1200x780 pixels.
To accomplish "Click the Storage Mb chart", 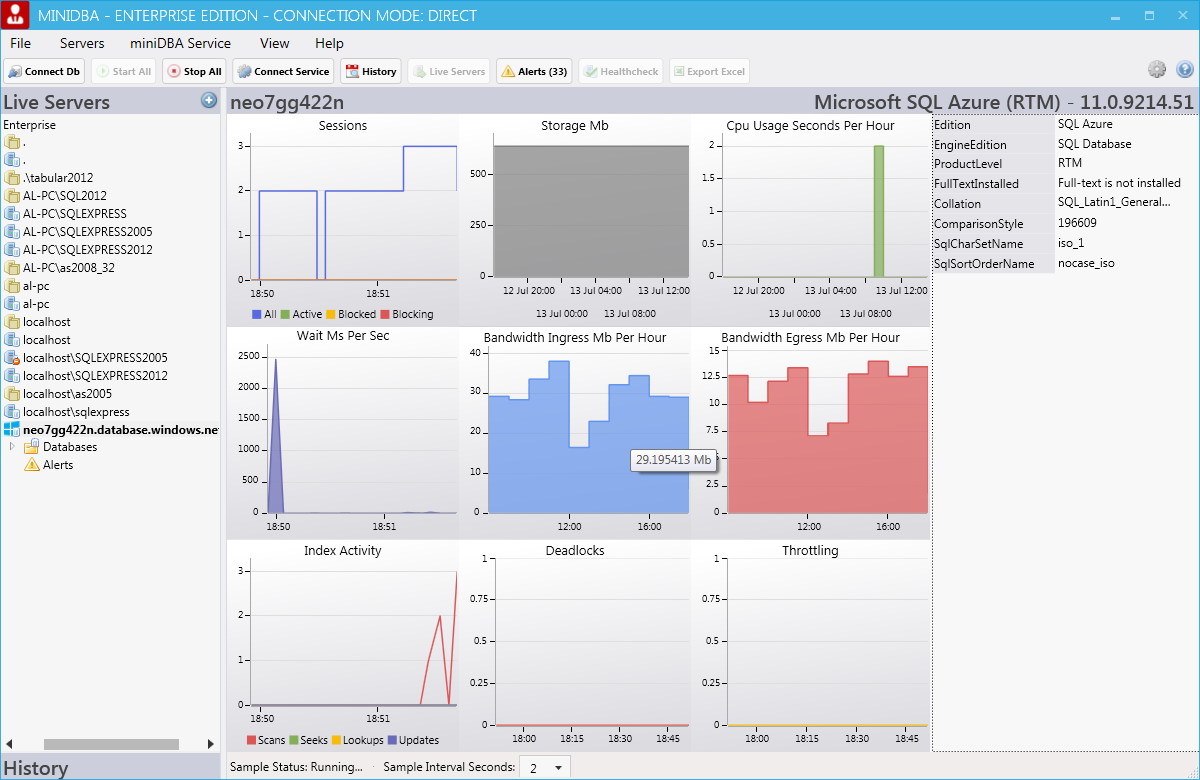I will point(575,219).
